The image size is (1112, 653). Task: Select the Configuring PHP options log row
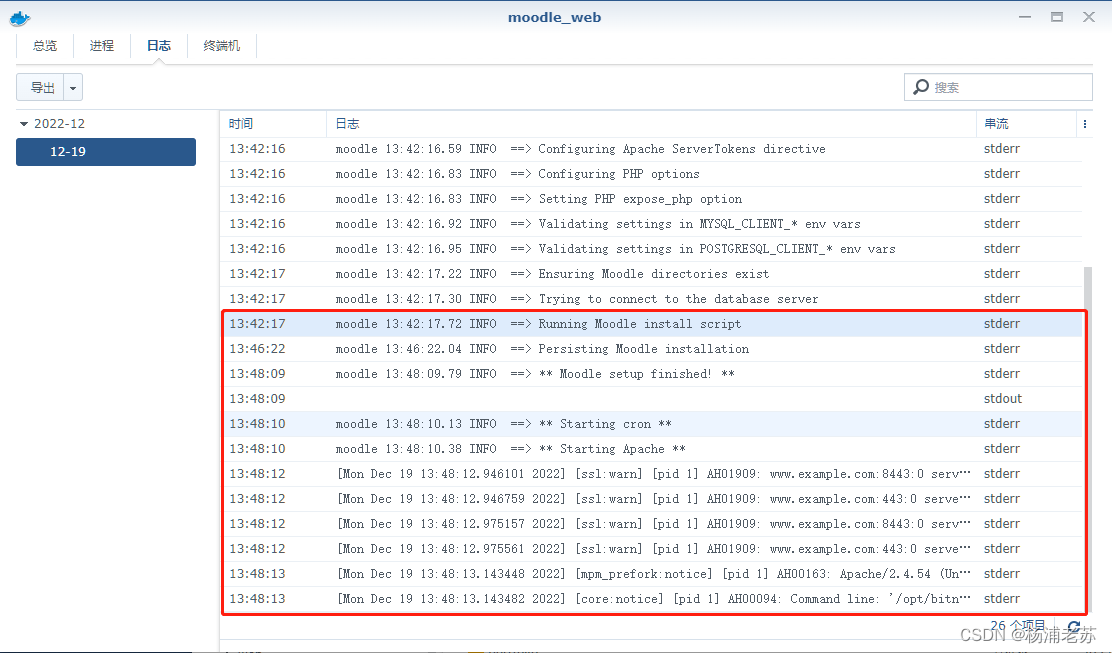tap(651, 174)
